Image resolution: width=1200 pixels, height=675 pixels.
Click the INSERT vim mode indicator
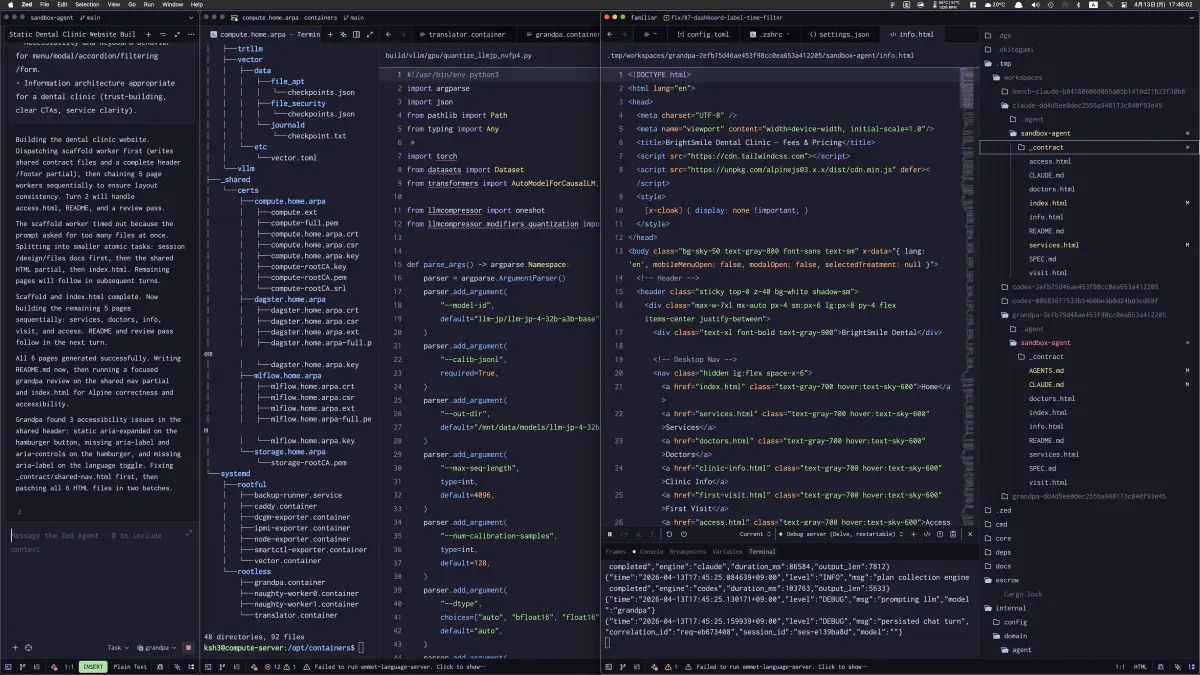(93, 667)
